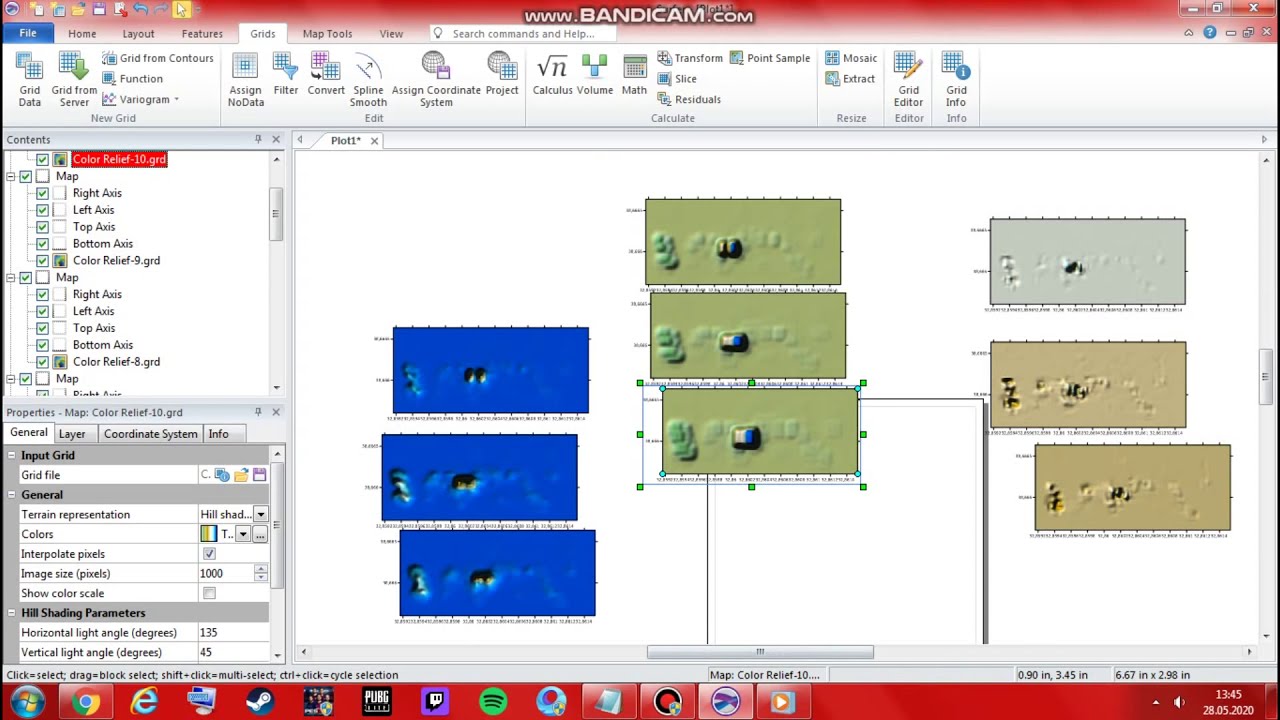Uncheck Color Relief-9.grd layer checkbox
Image resolution: width=1280 pixels, height=720 pixels.
pos(42,260)
